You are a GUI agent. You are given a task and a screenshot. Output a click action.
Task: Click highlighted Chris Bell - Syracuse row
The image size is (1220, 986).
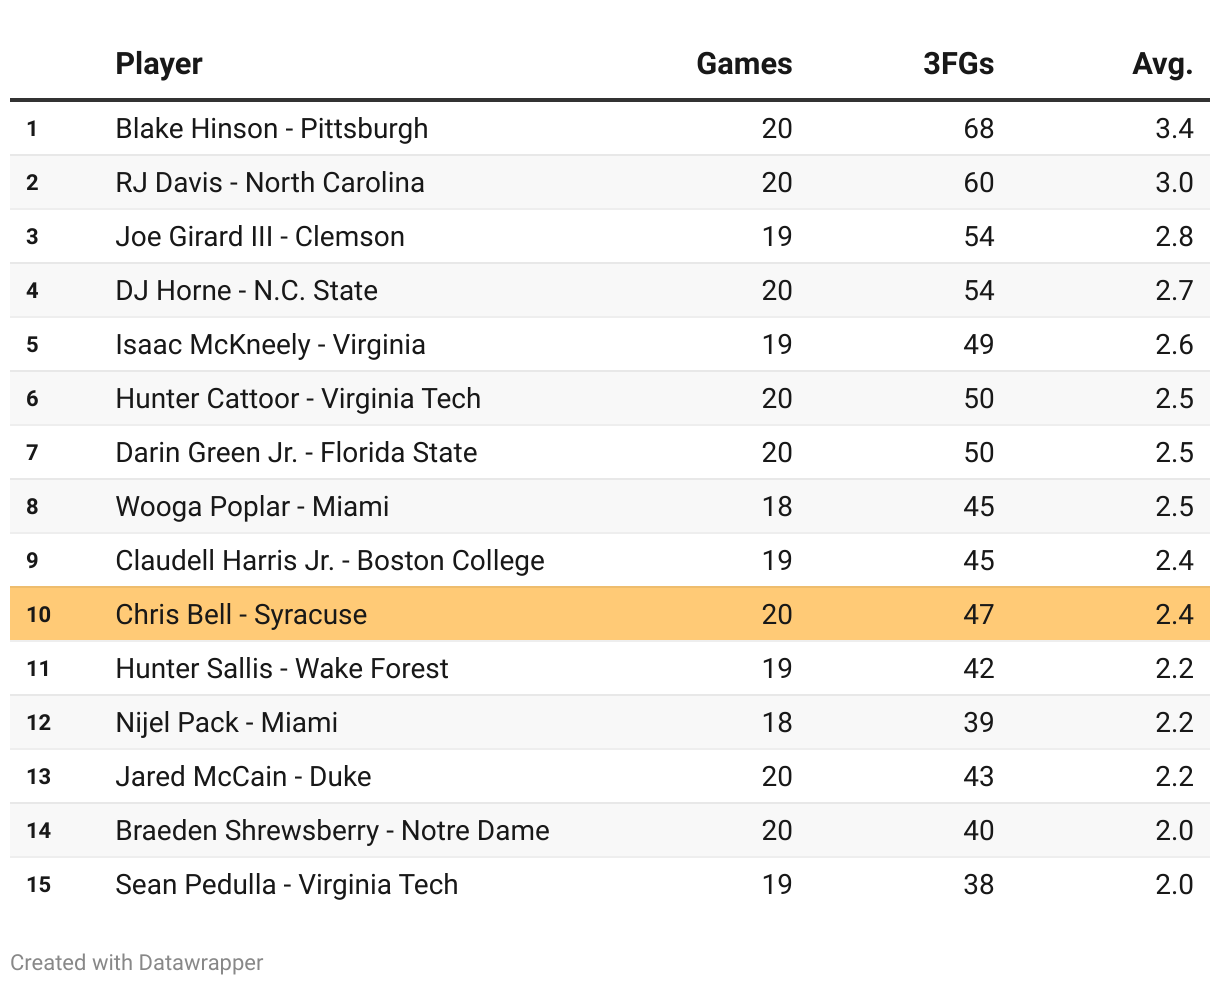click(x=241, y=615)
